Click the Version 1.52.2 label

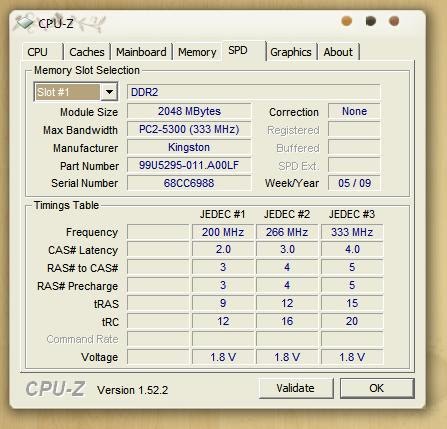coord(132,390)
